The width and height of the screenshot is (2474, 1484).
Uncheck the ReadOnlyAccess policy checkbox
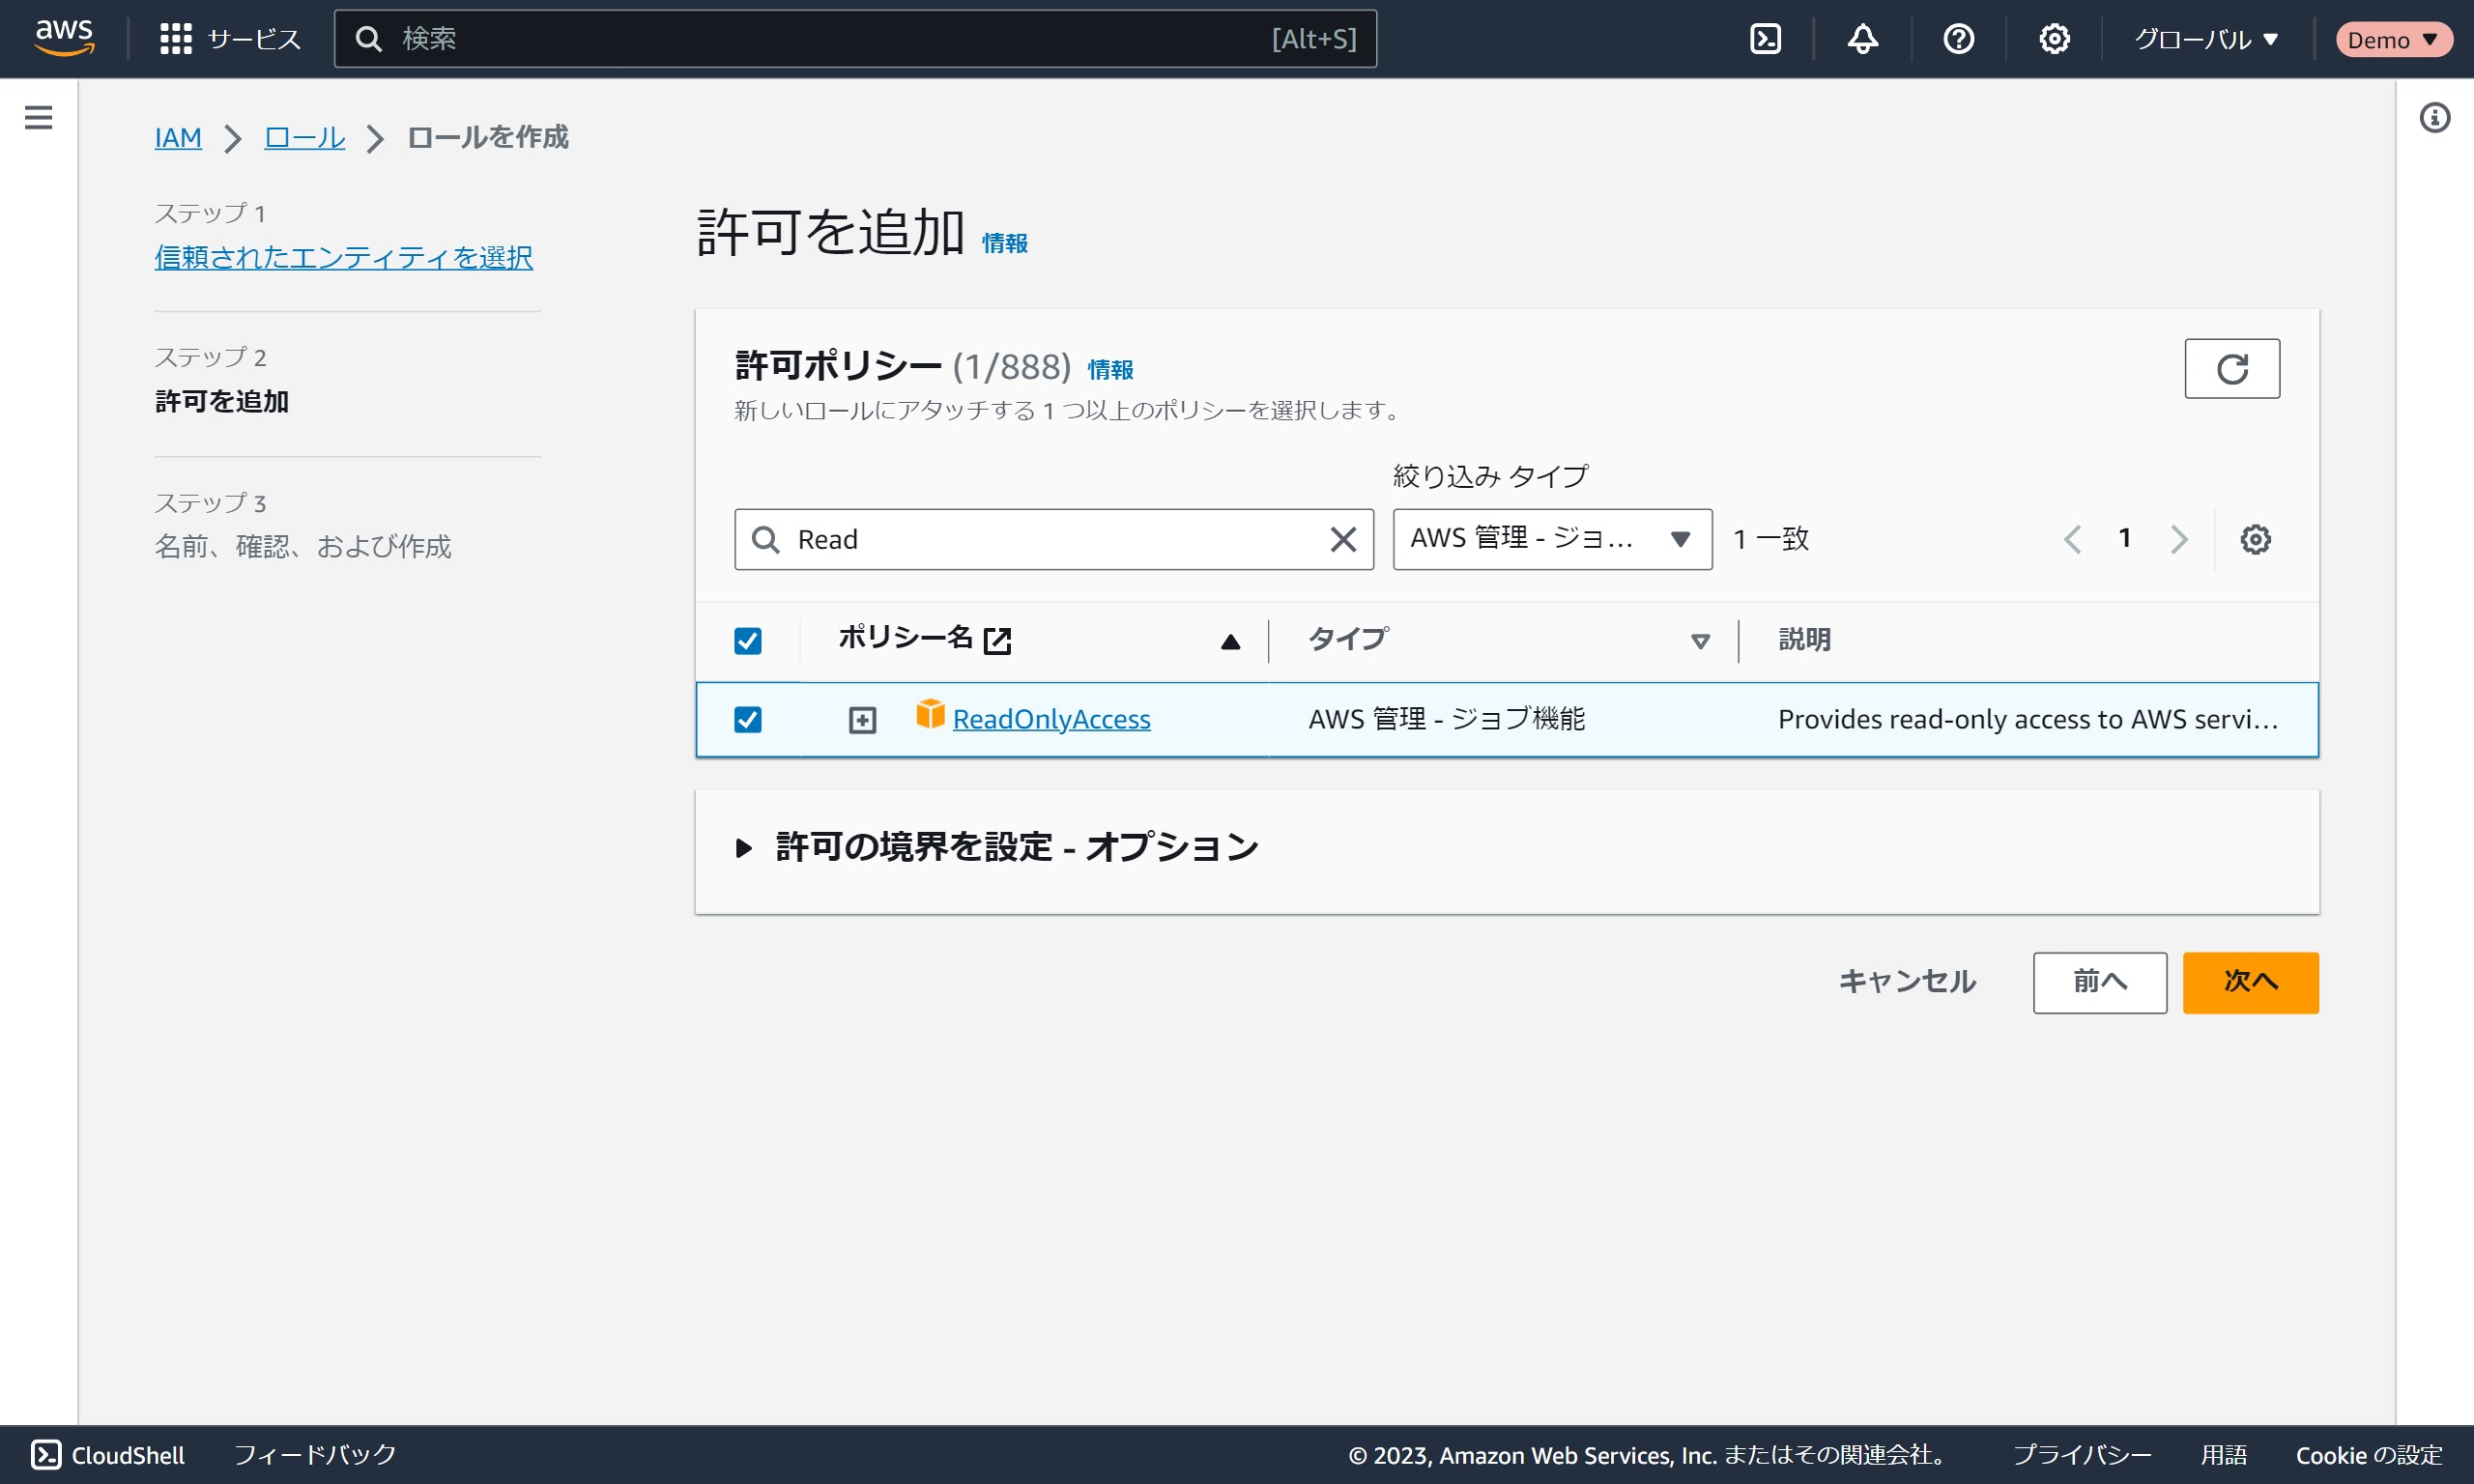(x=748, y=720)
